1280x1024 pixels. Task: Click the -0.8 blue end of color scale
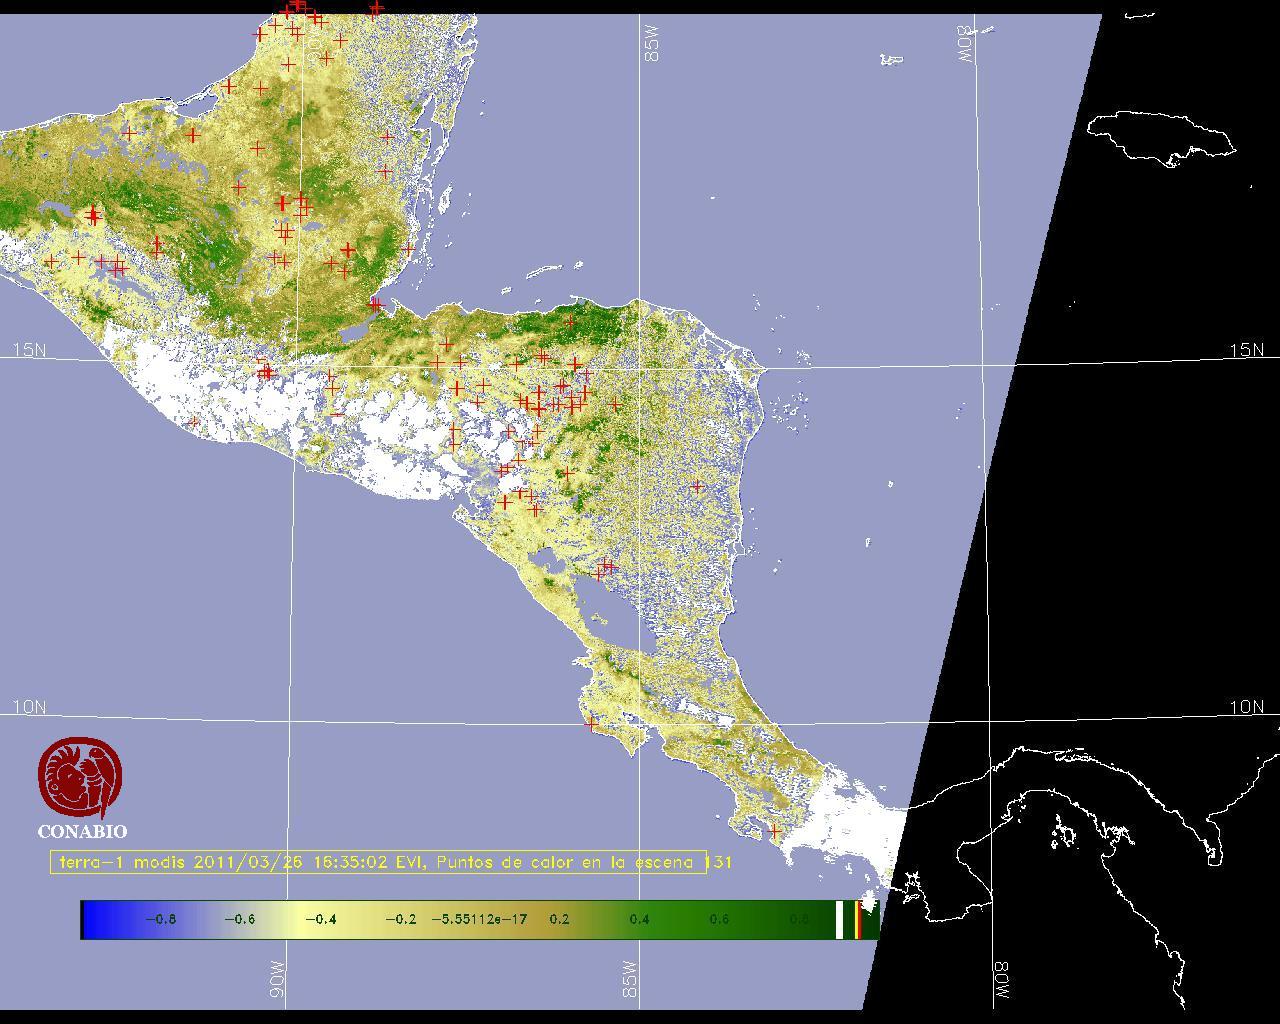click(160, 919)
